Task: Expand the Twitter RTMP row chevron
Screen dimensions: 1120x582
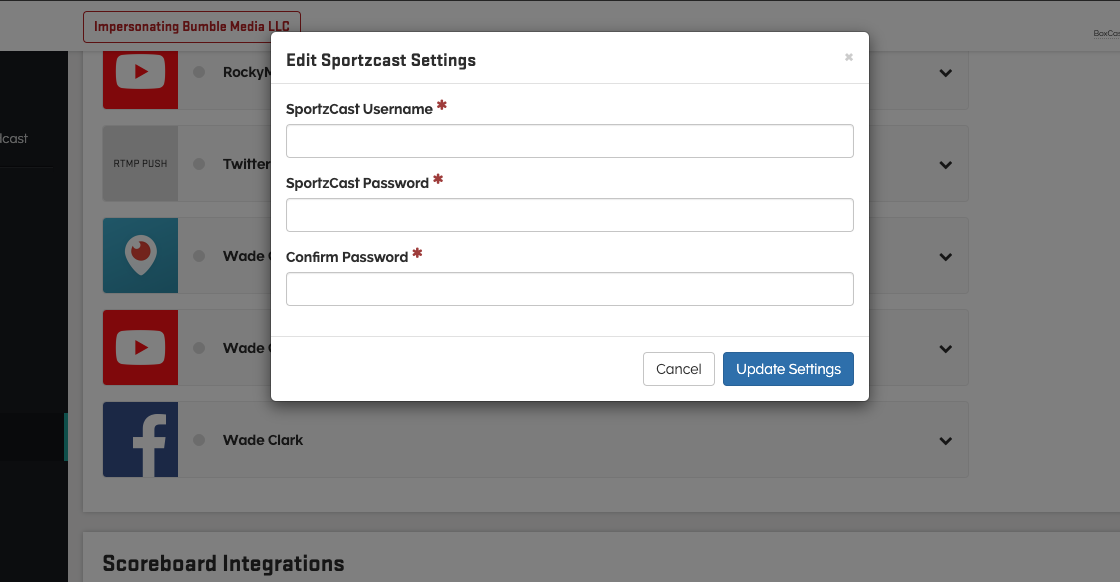Action: 945,165
